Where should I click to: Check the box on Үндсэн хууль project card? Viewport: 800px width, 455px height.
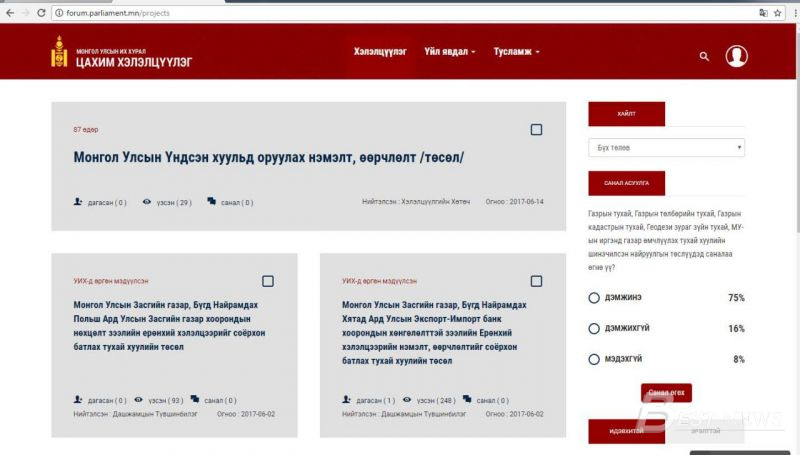(x=536, y=130)
